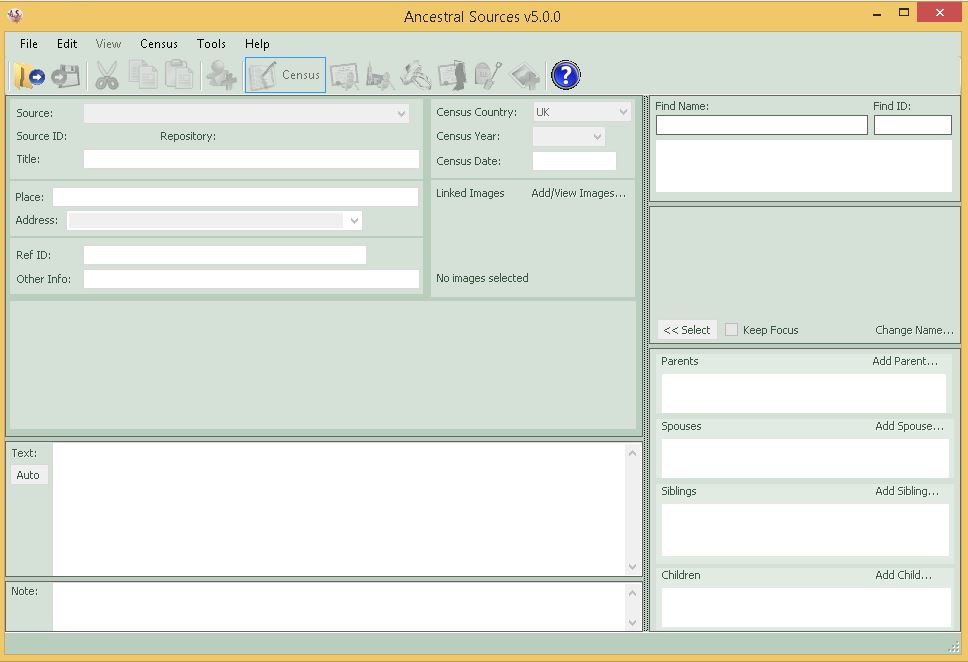Click the app logo in title bar
Image resolution: width=968 pixels, height=662 pixels.
(x=15, y=15)
